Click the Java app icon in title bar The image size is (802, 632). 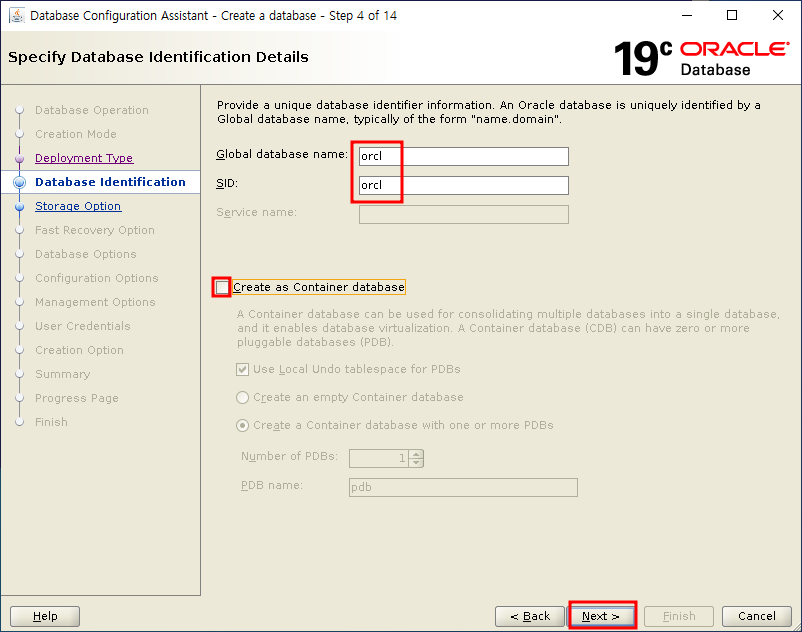point(16,15)
